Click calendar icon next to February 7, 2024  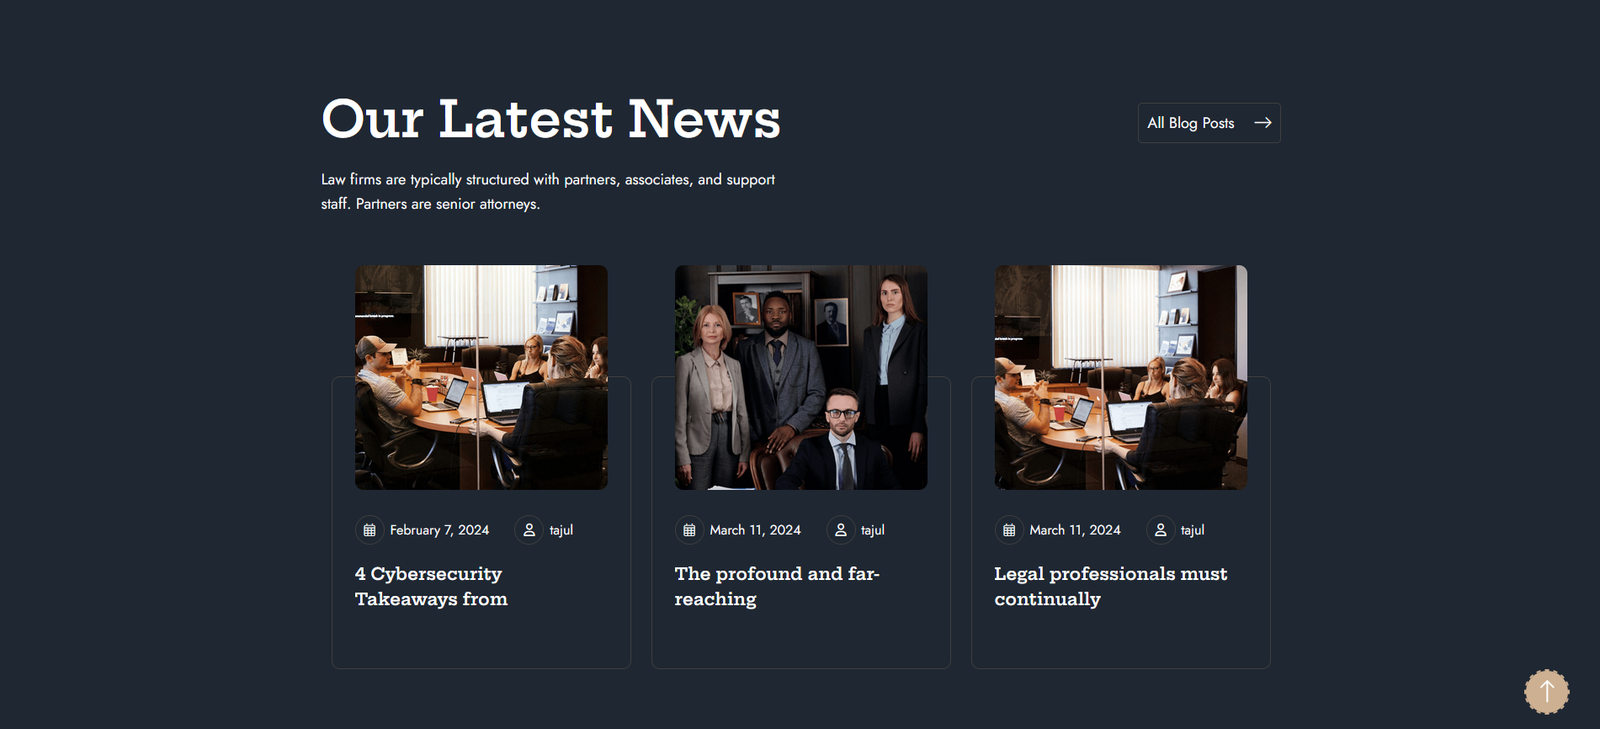tap(369, 530)
